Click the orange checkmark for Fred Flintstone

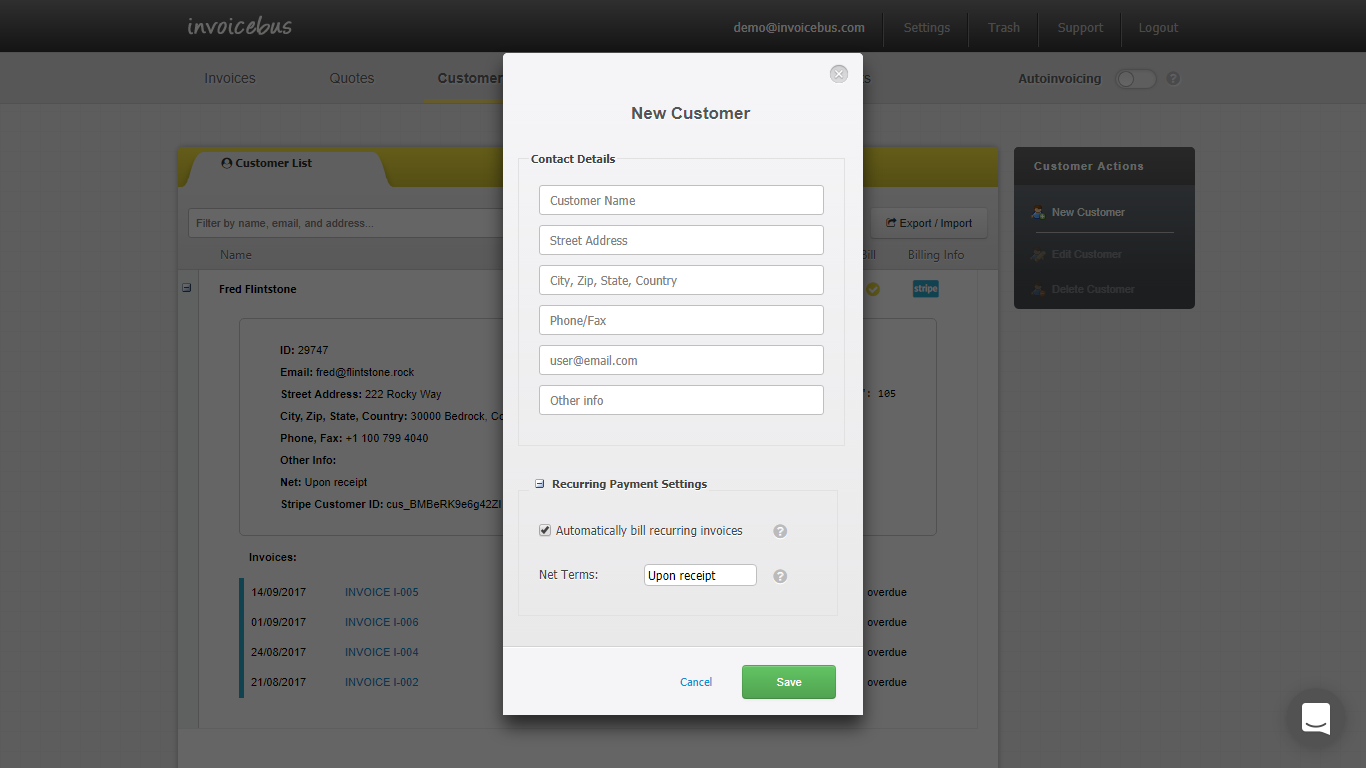[873, 289]
